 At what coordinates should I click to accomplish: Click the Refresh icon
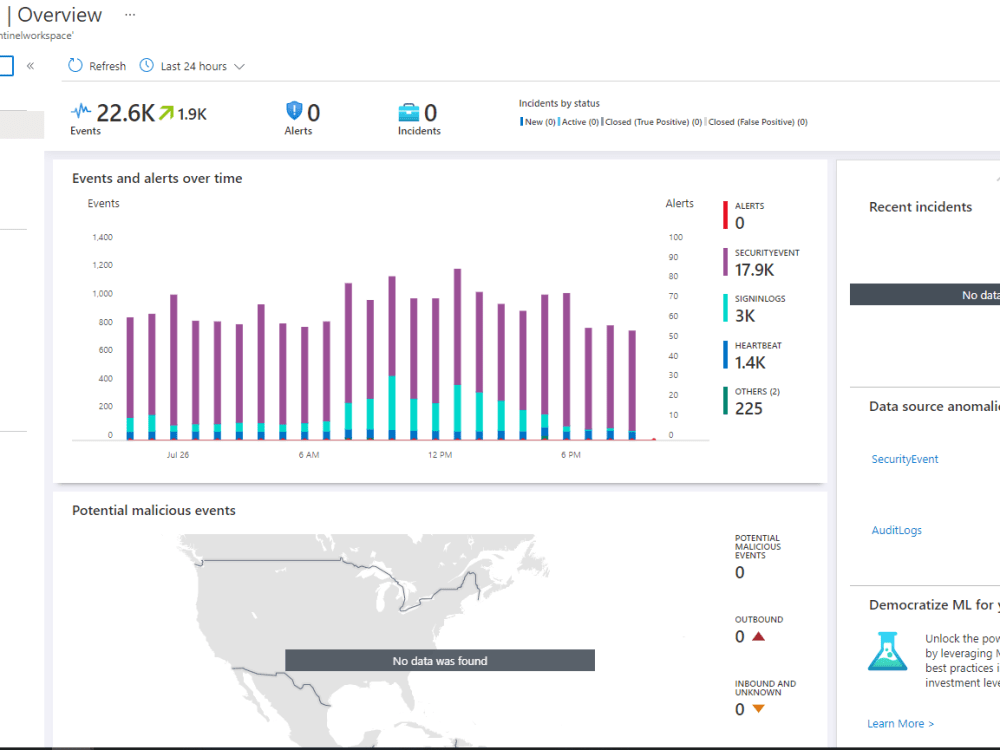(76, 65)
